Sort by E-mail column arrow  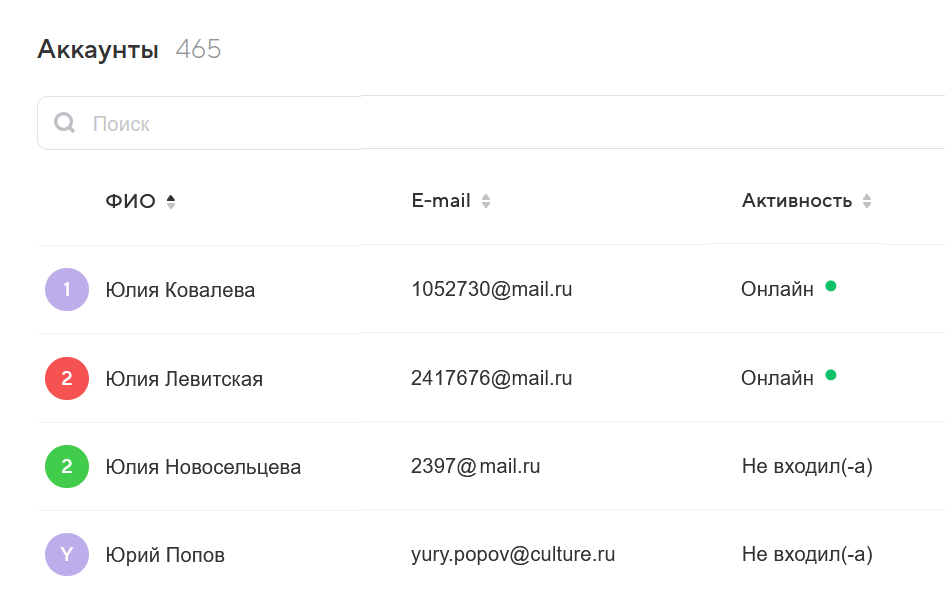(x=486, y=201)
